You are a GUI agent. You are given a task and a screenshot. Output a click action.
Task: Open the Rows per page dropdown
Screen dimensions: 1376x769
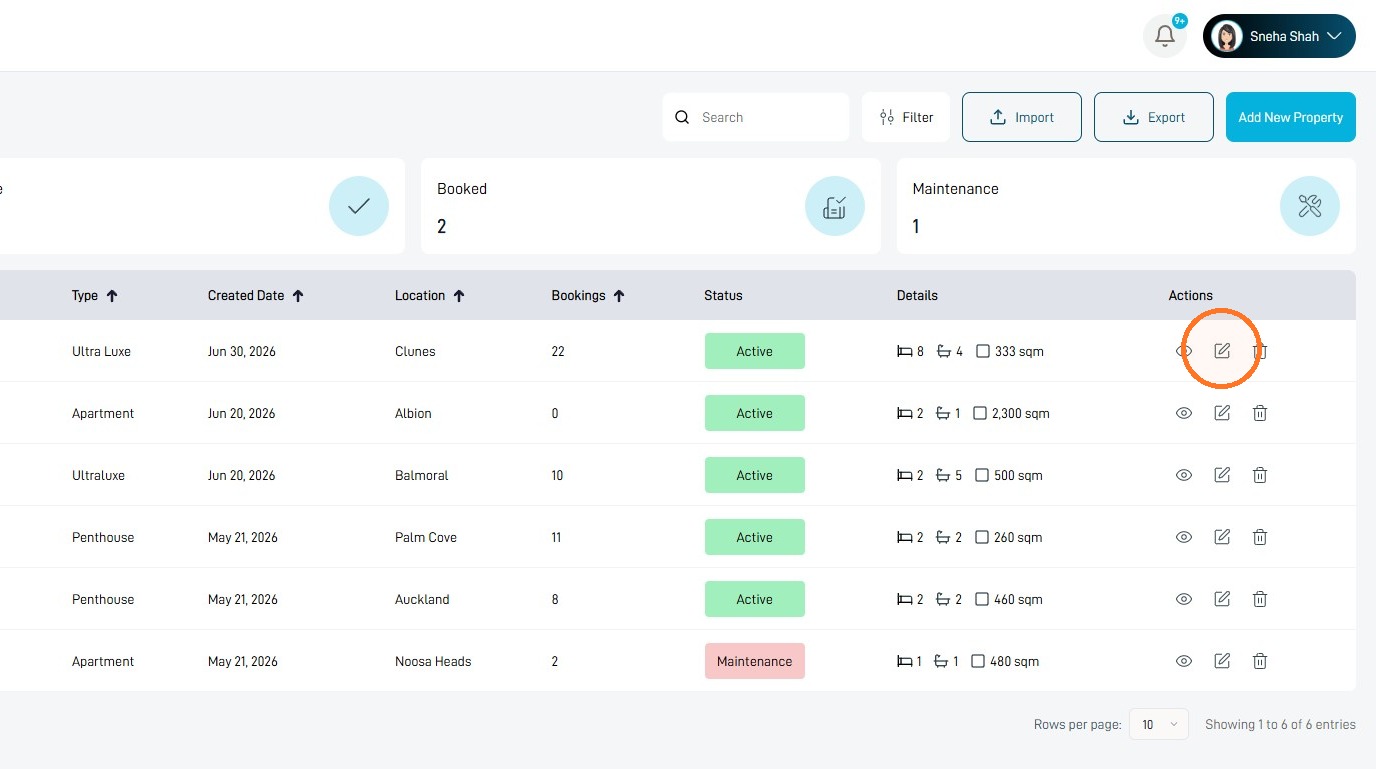[1159, 724]
